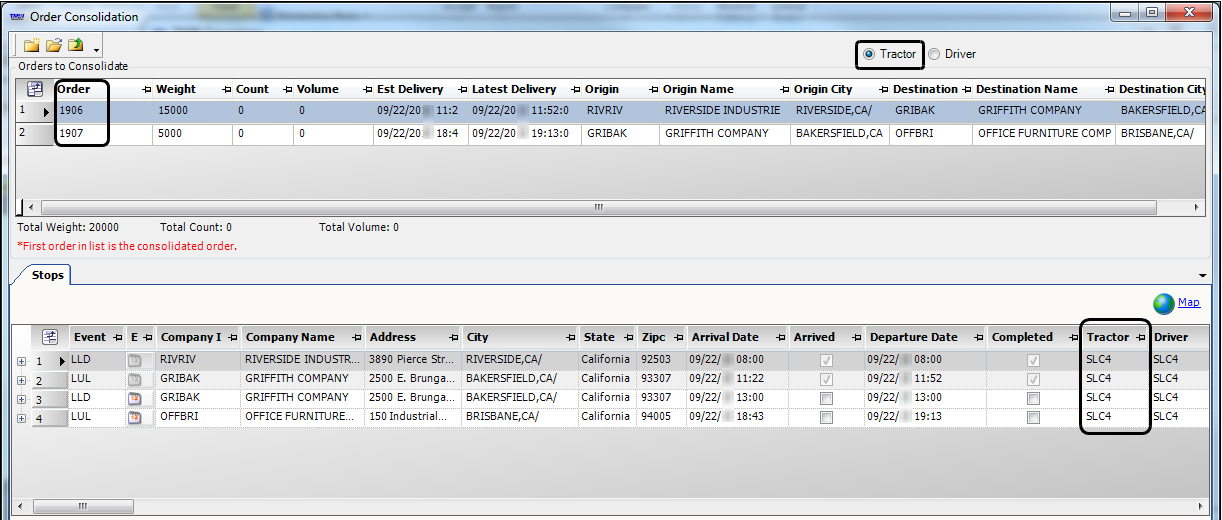The width and height of the screenshot is (1222, 520).
Task: Click the 3890 Pierce Str address cell
Action: tap(412, 360)
